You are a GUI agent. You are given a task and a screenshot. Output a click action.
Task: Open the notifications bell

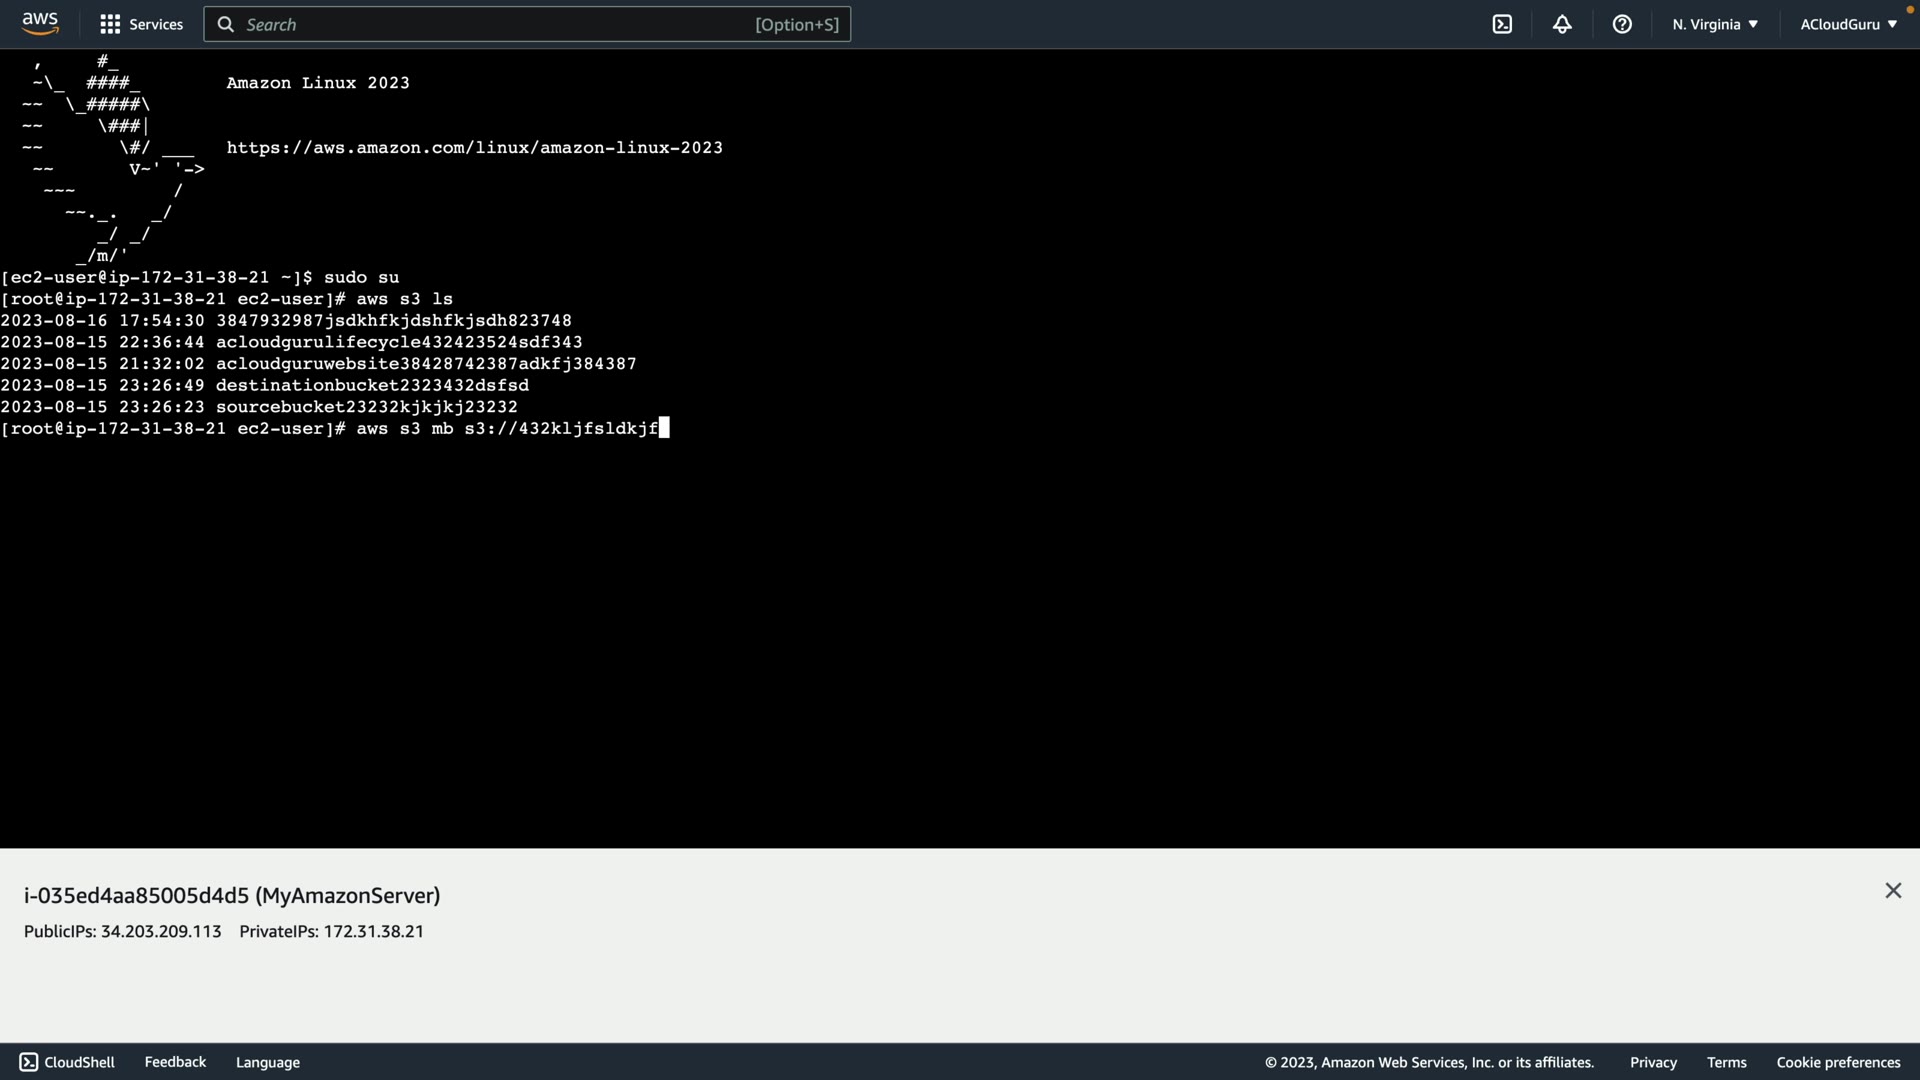[1562, 24]
